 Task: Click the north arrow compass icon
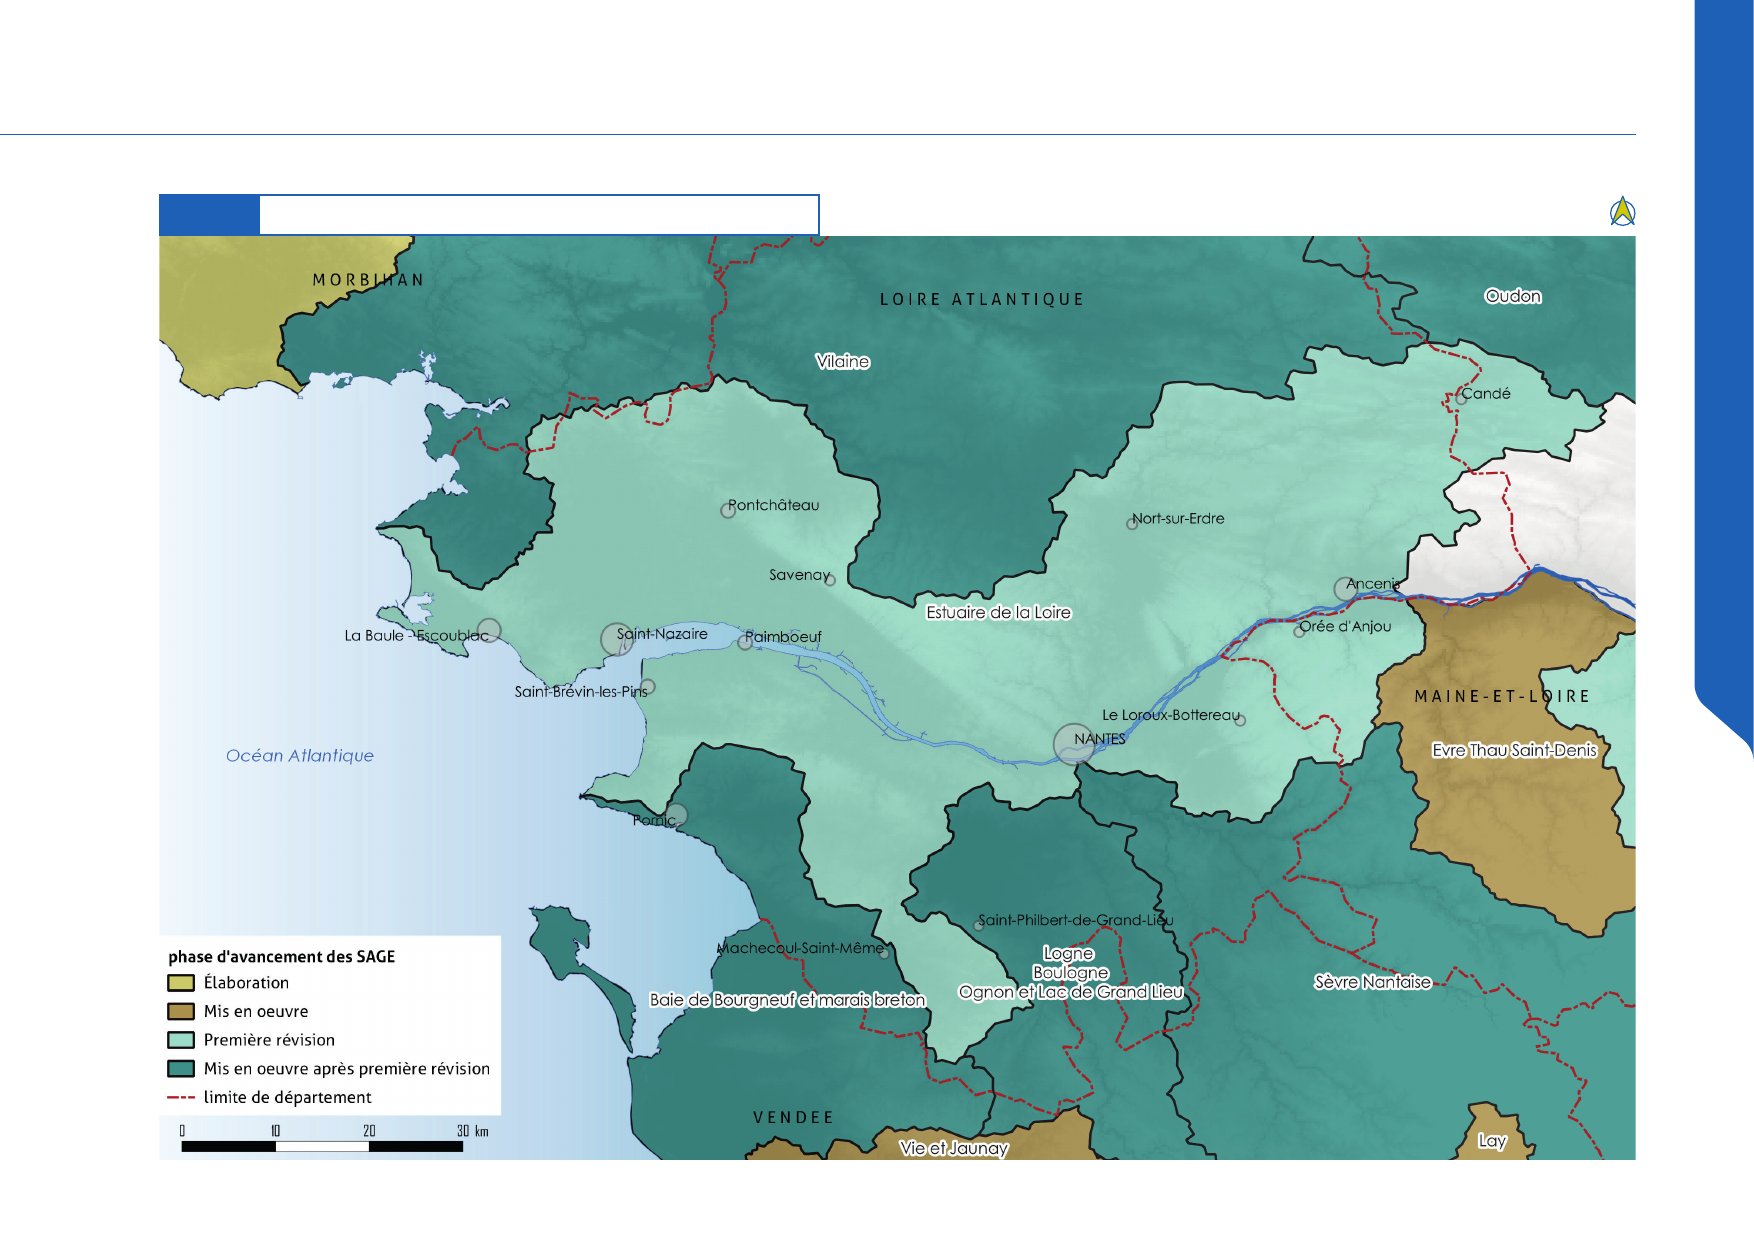[x=1622, y=211]
